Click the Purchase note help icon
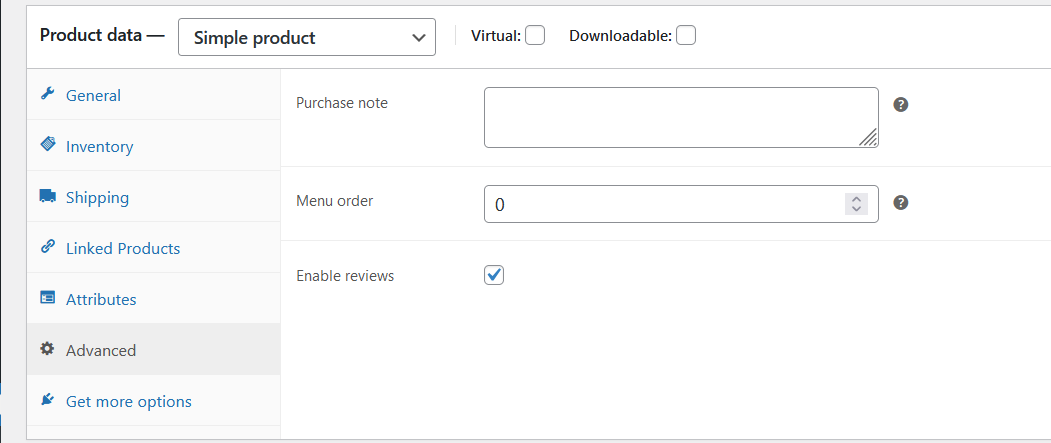 [900, 104]
